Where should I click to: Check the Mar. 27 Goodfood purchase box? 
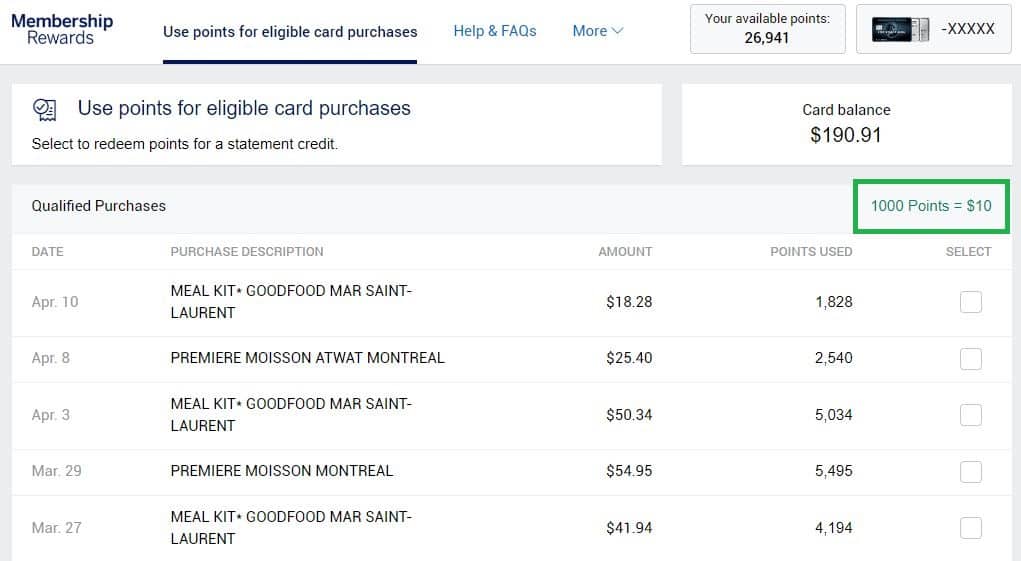point(970,528)
